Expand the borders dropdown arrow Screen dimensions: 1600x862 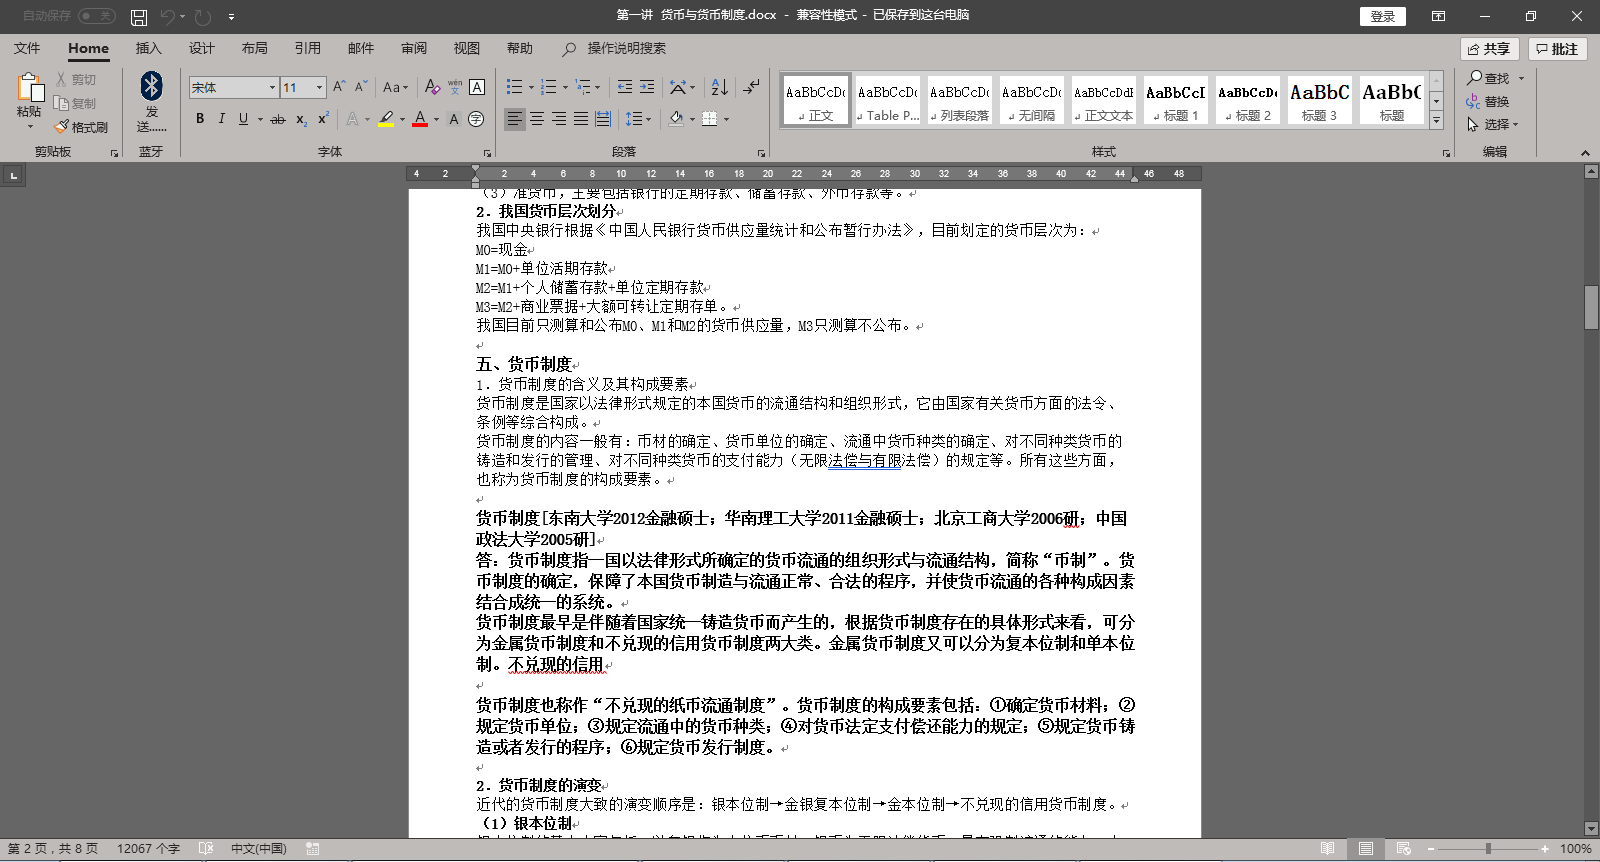[727, 119]
